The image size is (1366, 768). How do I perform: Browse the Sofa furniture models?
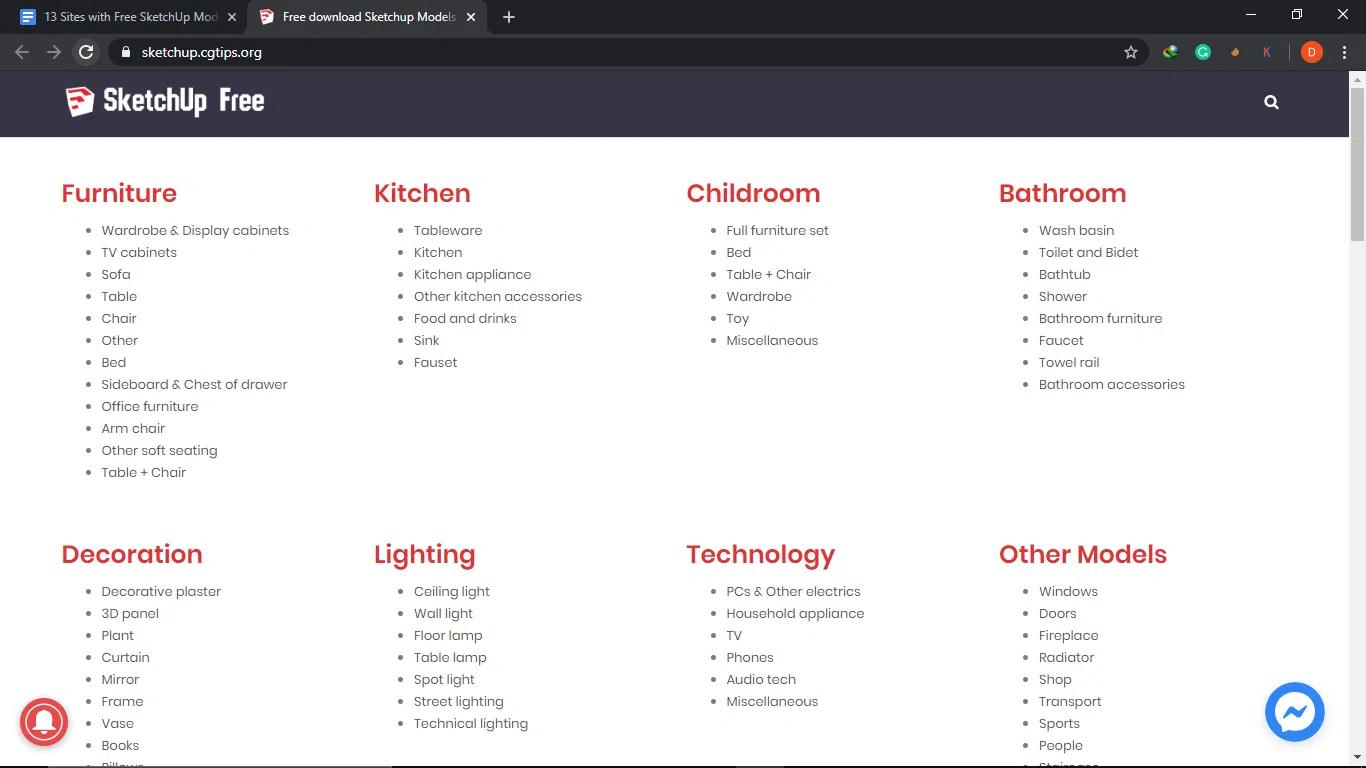[x=115, y=274]
